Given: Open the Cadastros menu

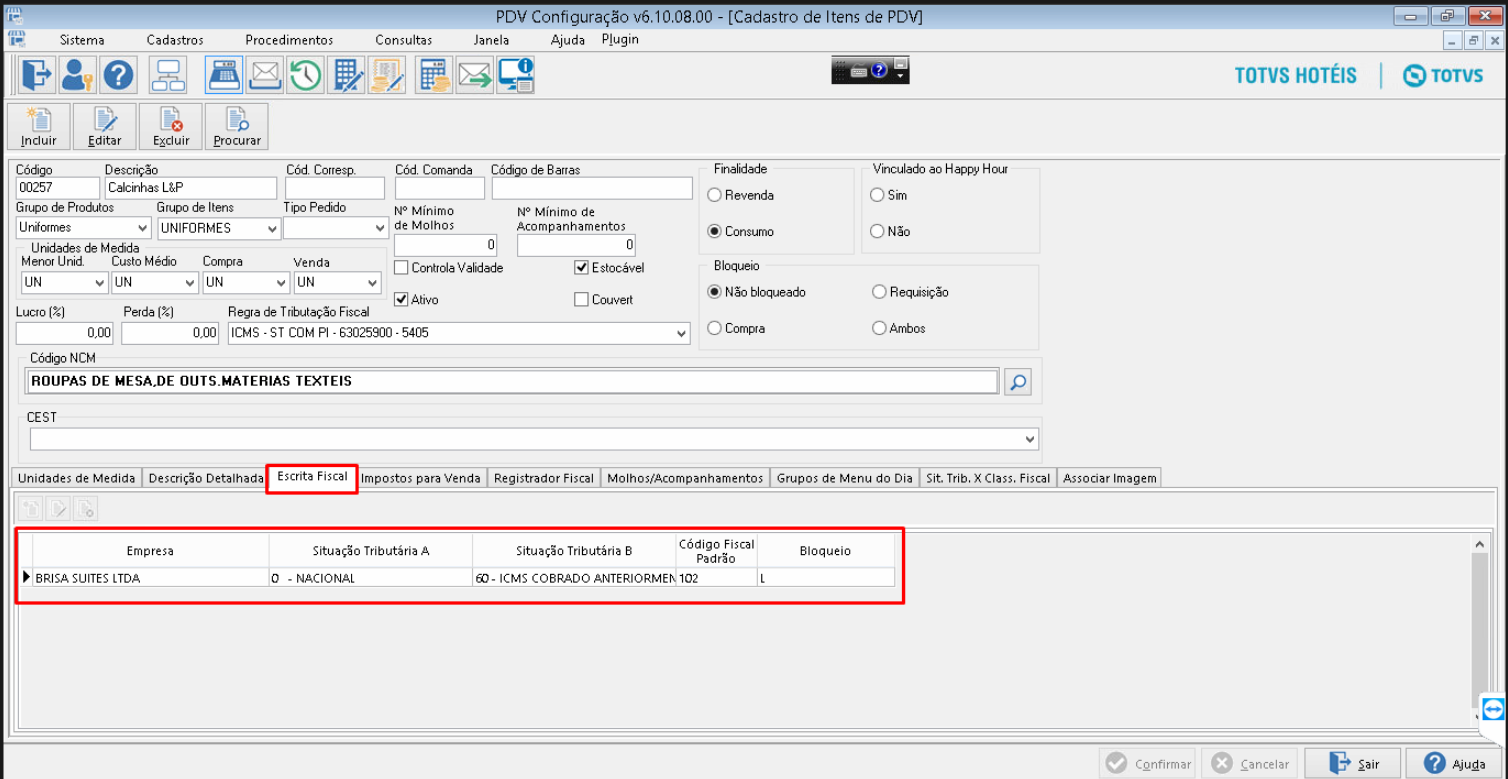Looking at the screenshot, I should pyautogui.click(x=175, y=40).
